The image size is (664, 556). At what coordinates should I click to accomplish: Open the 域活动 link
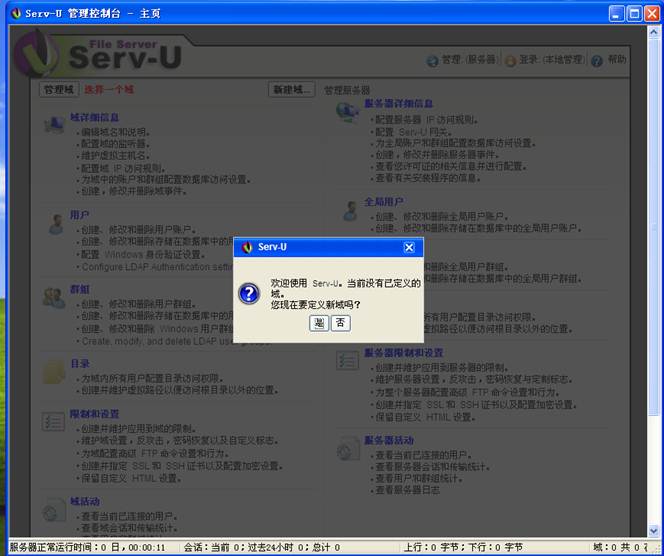click(x=85, y=501)
